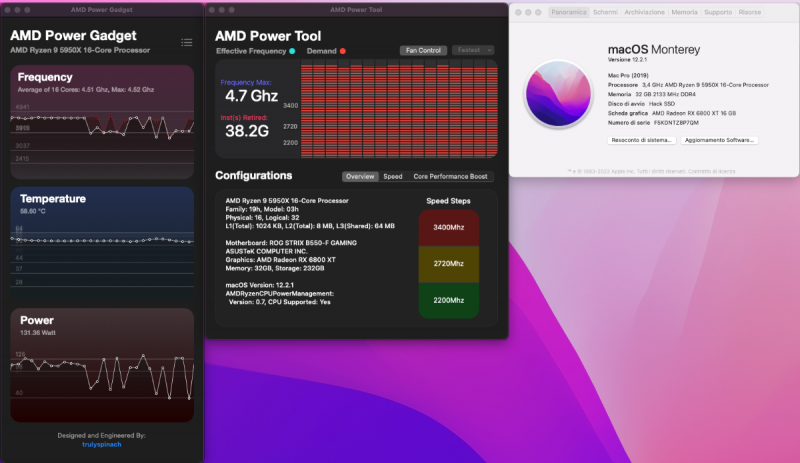Click the 'Family: 19h, Model: 03h' line
This screenshot has width=800, height=463.
(262, 209)
